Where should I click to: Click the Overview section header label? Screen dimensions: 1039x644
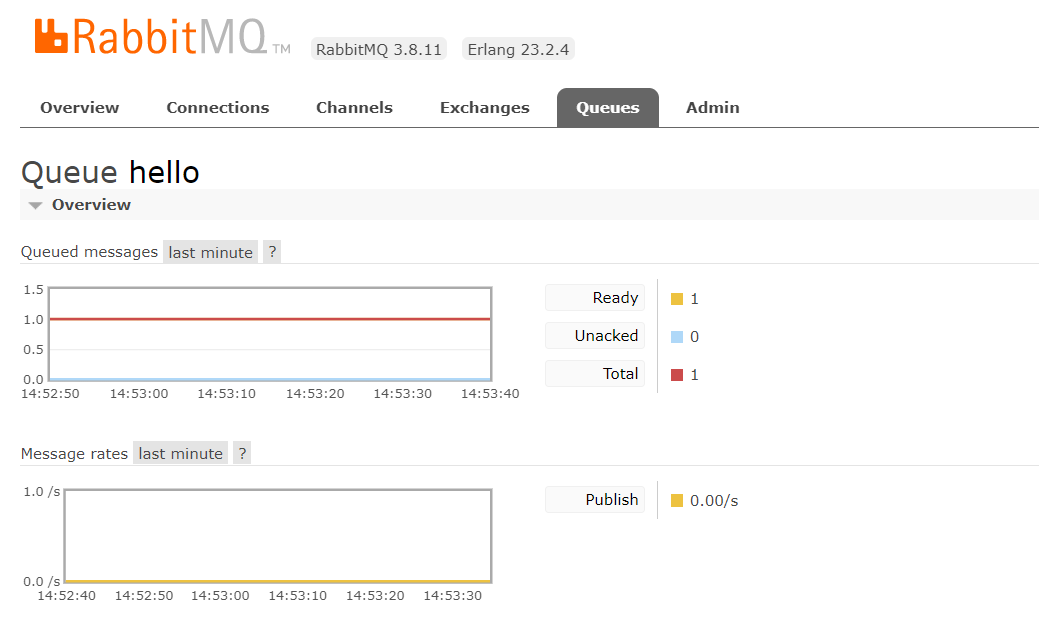[91, 205]
